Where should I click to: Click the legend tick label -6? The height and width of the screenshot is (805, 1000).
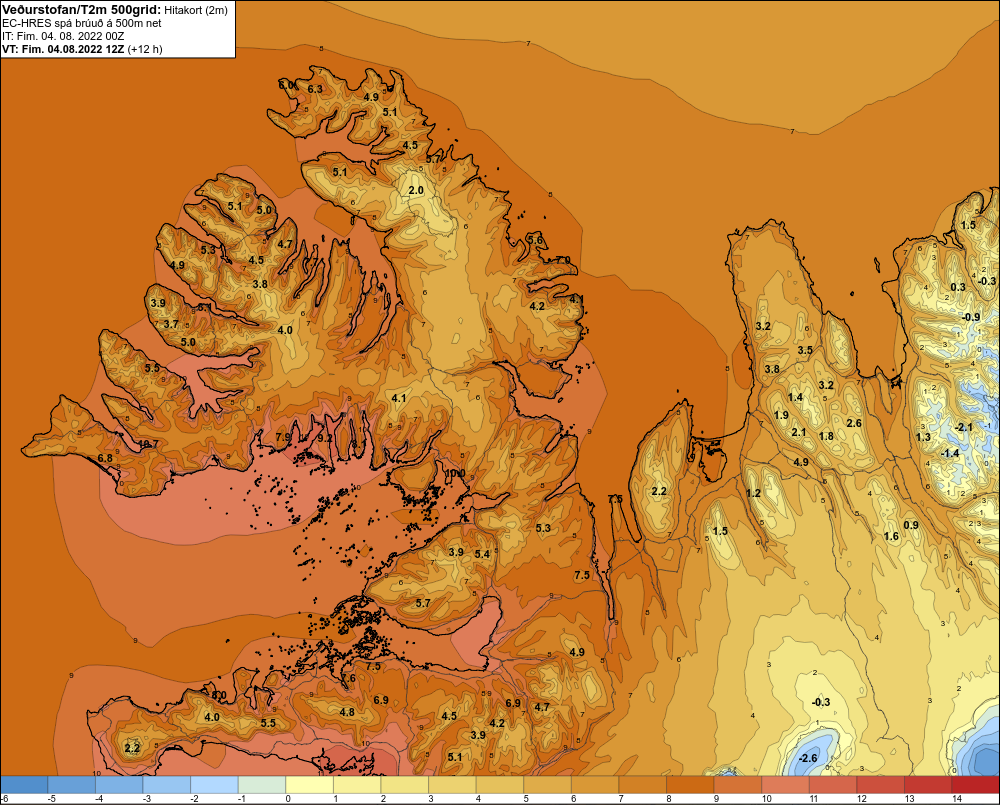4,799
